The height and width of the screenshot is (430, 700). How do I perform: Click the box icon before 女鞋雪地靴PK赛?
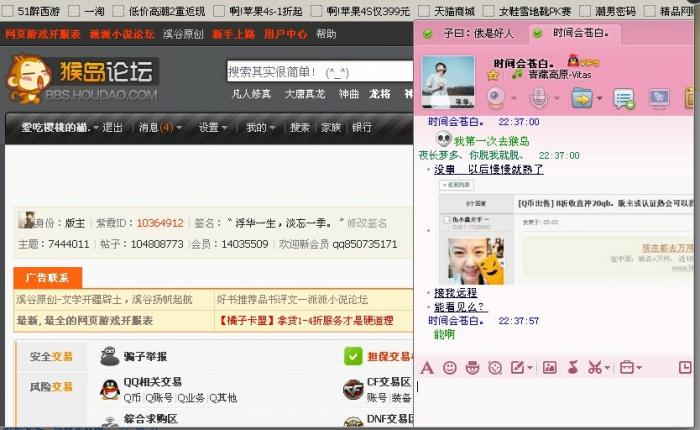click(488, 11)
